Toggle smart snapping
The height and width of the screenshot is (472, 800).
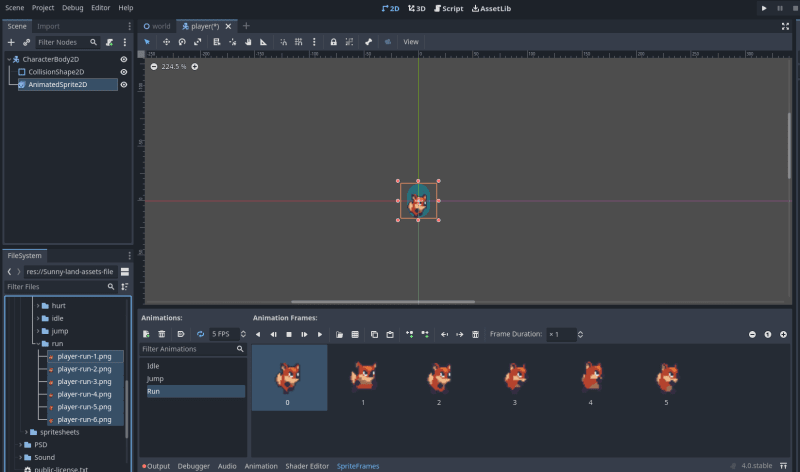[283, 42]
